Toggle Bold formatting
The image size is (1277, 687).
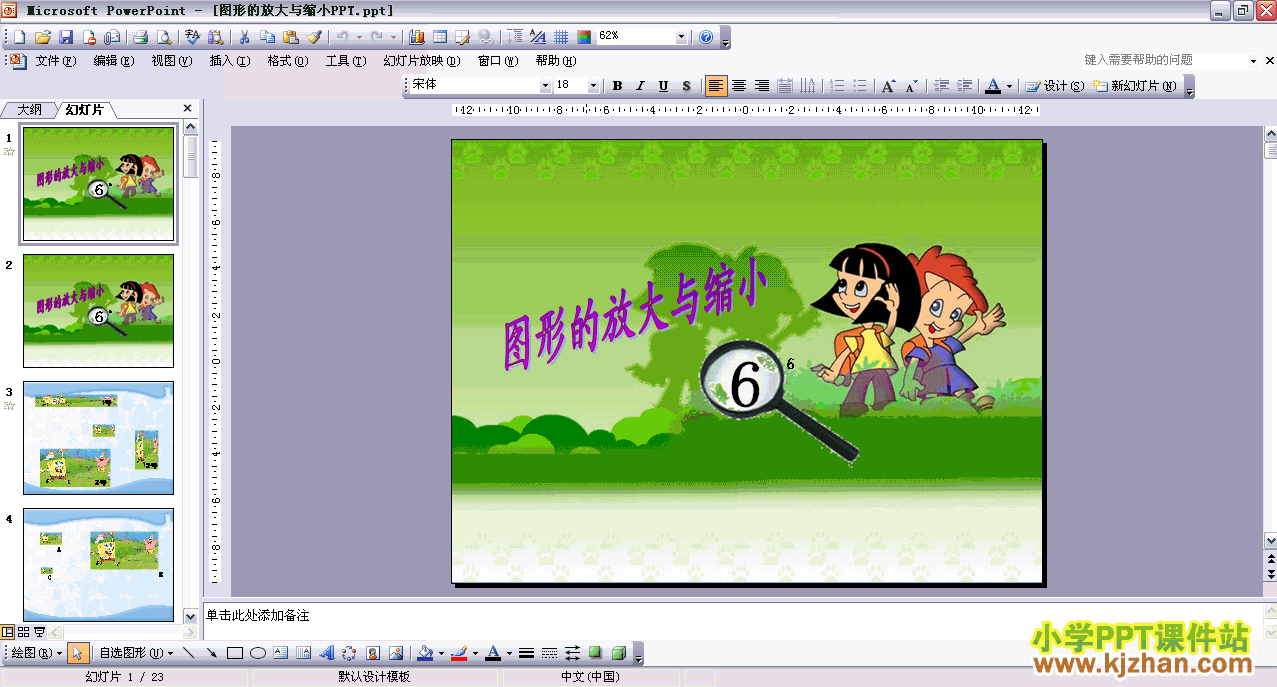click(x=617, y=85)
